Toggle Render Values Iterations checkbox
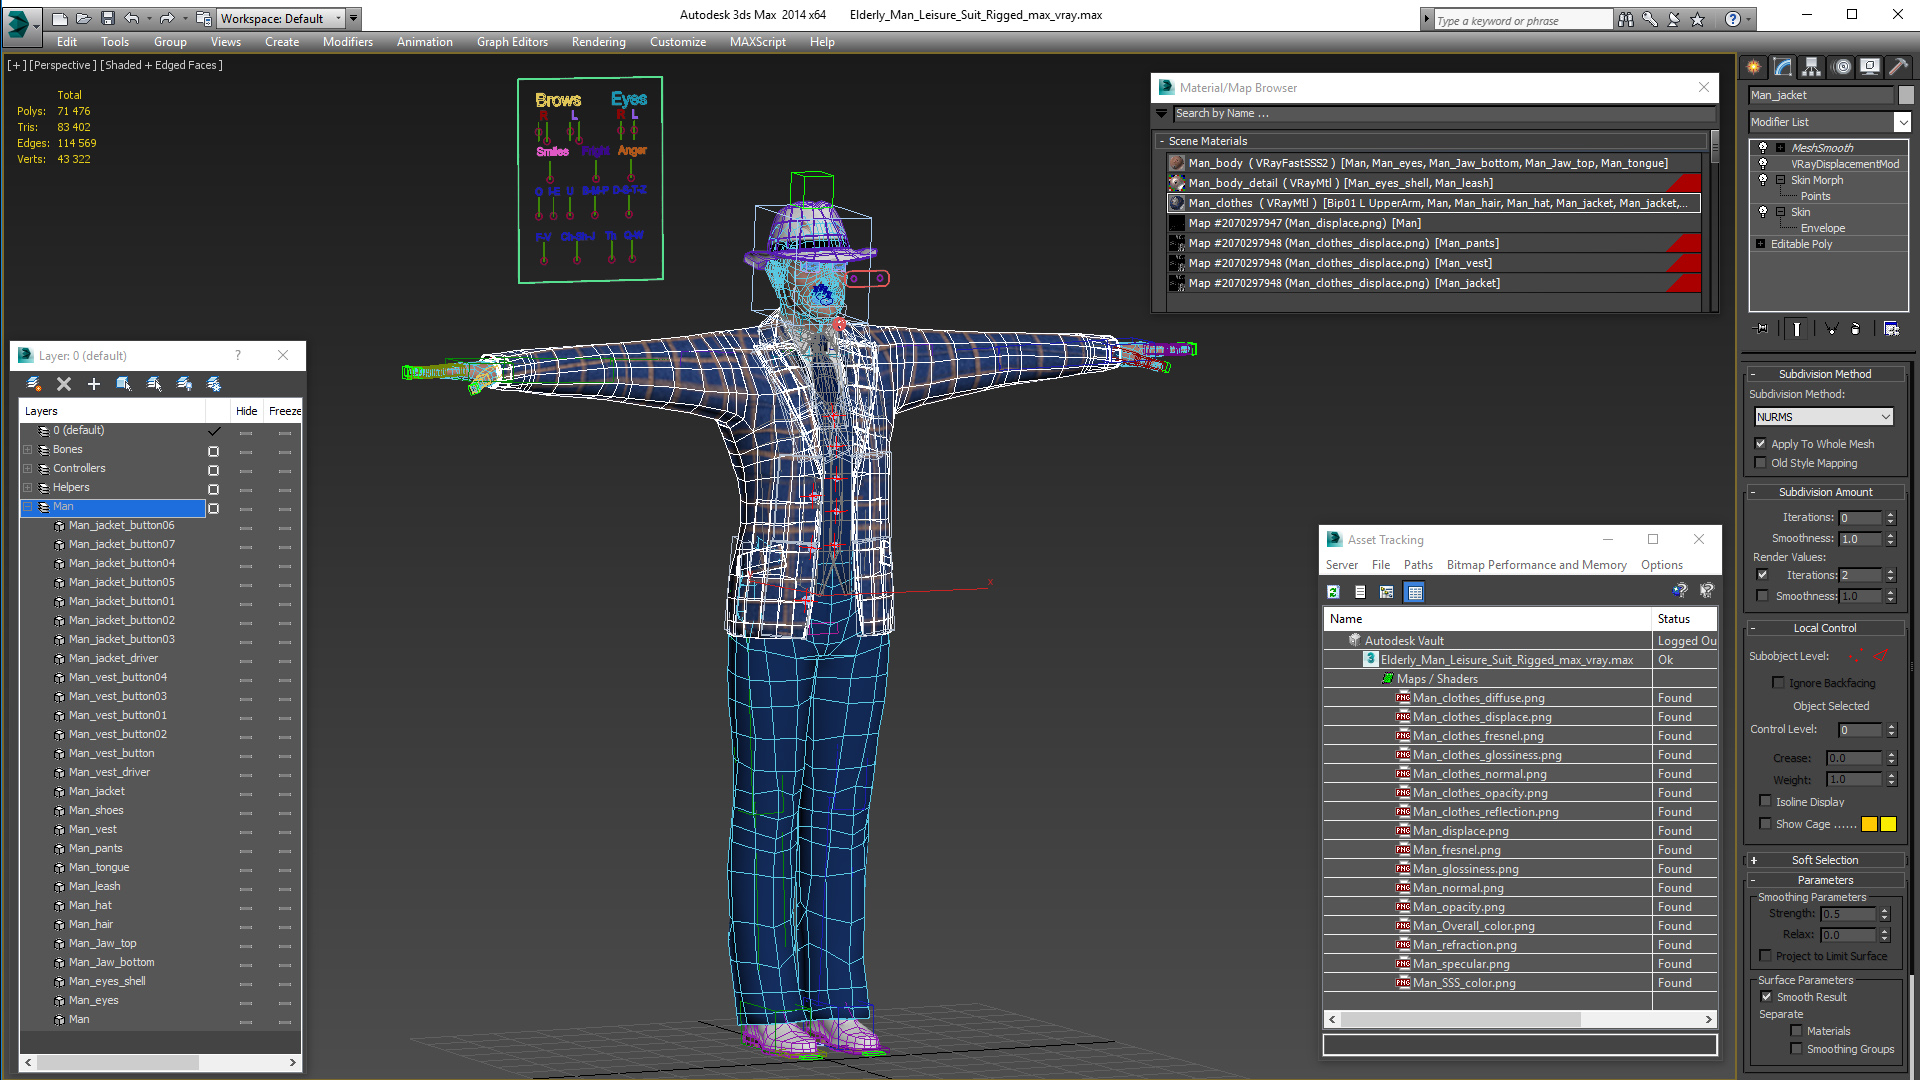Screen dimensions: 1920x1080 coord(1762,575)
